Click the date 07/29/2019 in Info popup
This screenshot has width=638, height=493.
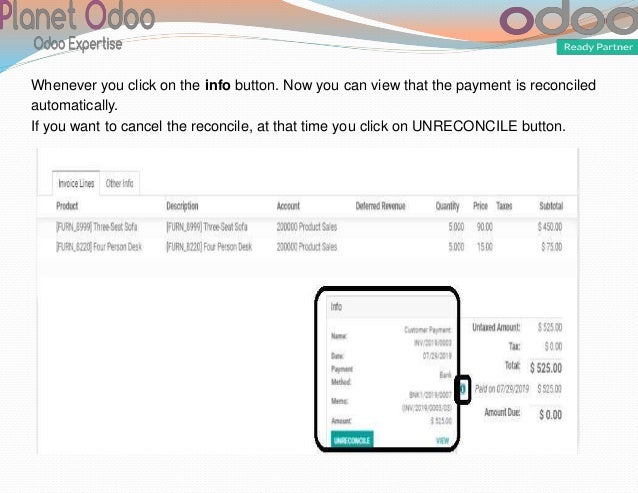point(437,356)
